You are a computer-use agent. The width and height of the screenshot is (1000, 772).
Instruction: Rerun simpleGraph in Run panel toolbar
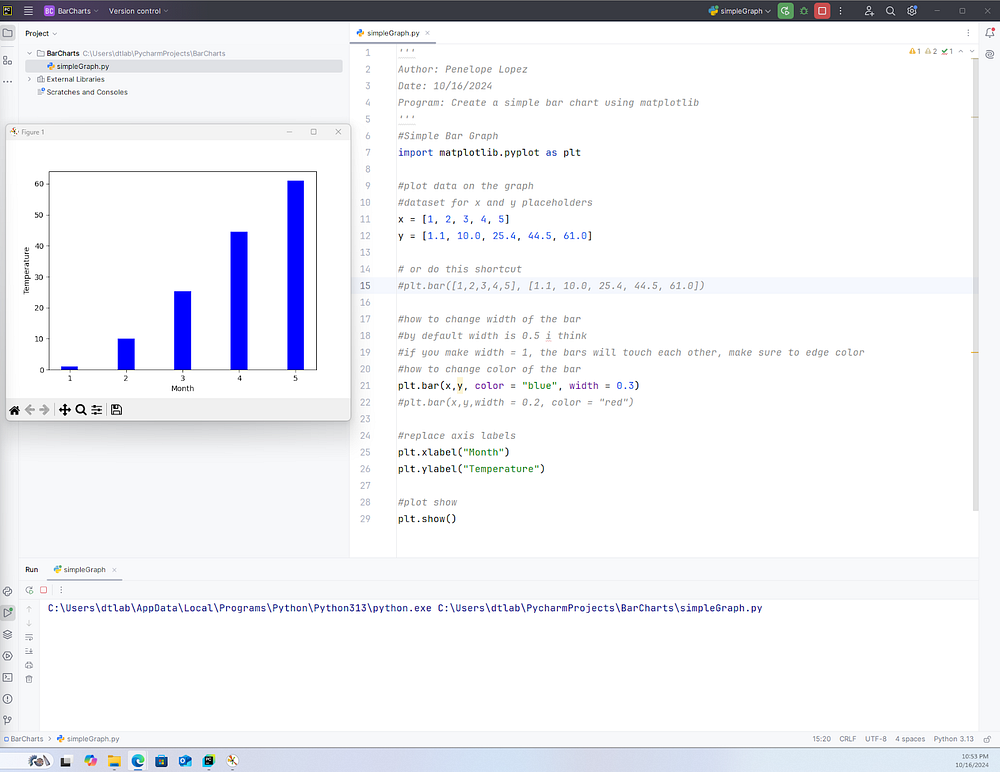pos(29,590)
